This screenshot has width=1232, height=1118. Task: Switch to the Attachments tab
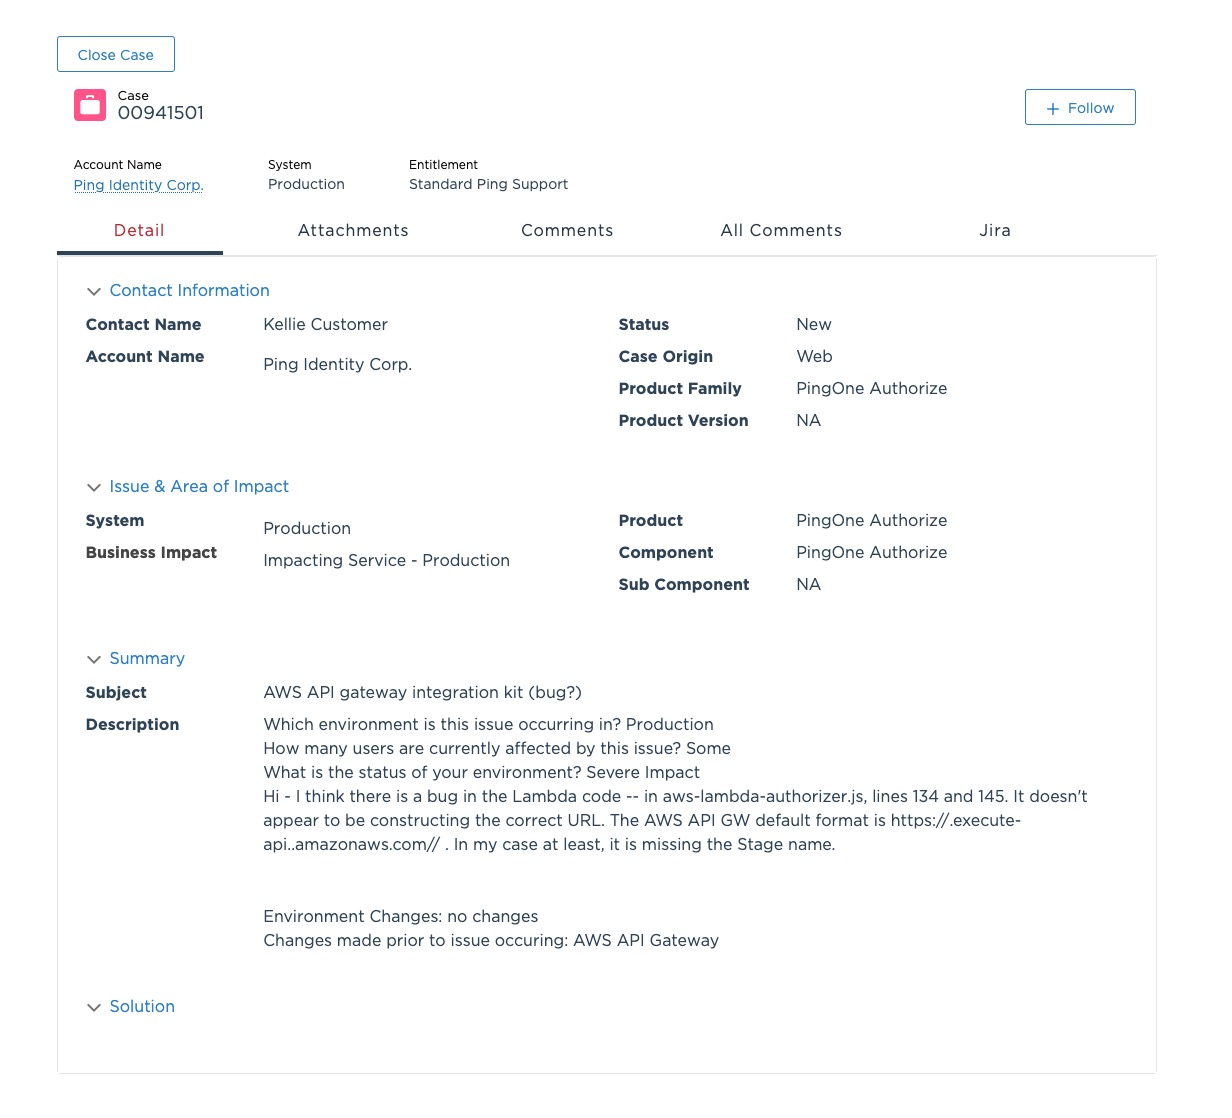353,230
